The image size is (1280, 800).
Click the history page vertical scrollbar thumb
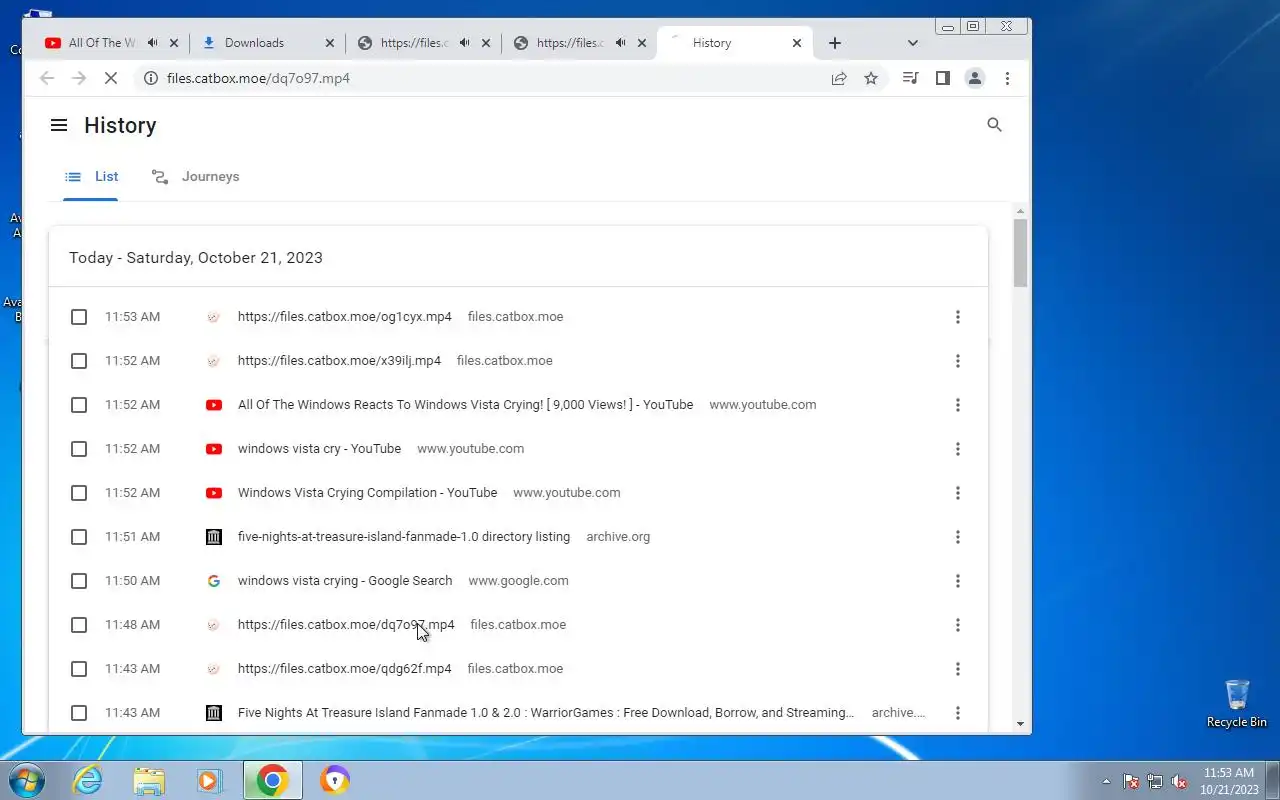click(x=1020, y=253)
